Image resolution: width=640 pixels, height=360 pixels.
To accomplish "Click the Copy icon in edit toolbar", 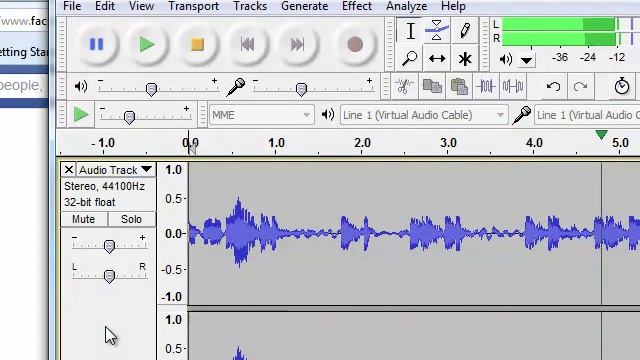I will pos(432,87).
